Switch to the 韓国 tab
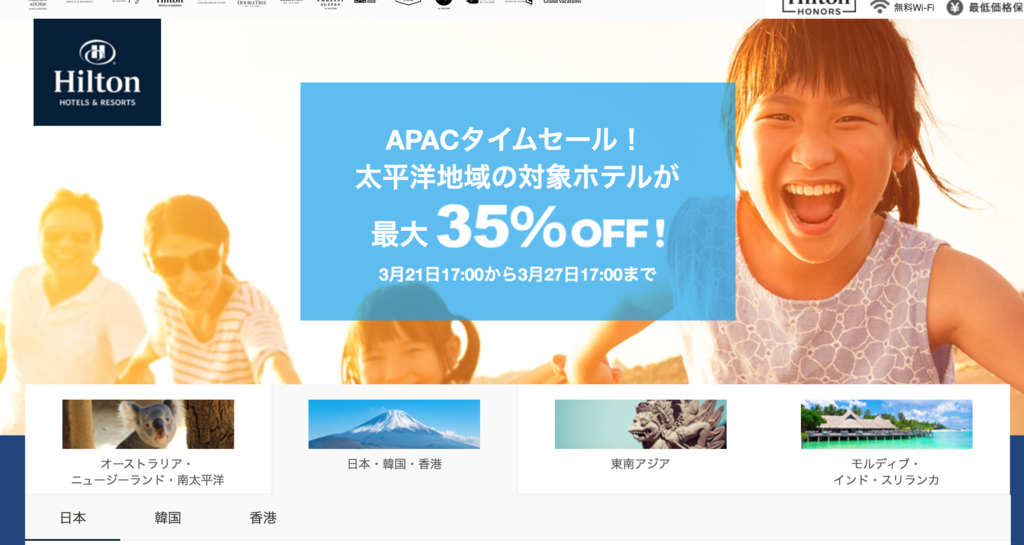This screenshot has height=545, width=1024. click(x=168, y=518)
